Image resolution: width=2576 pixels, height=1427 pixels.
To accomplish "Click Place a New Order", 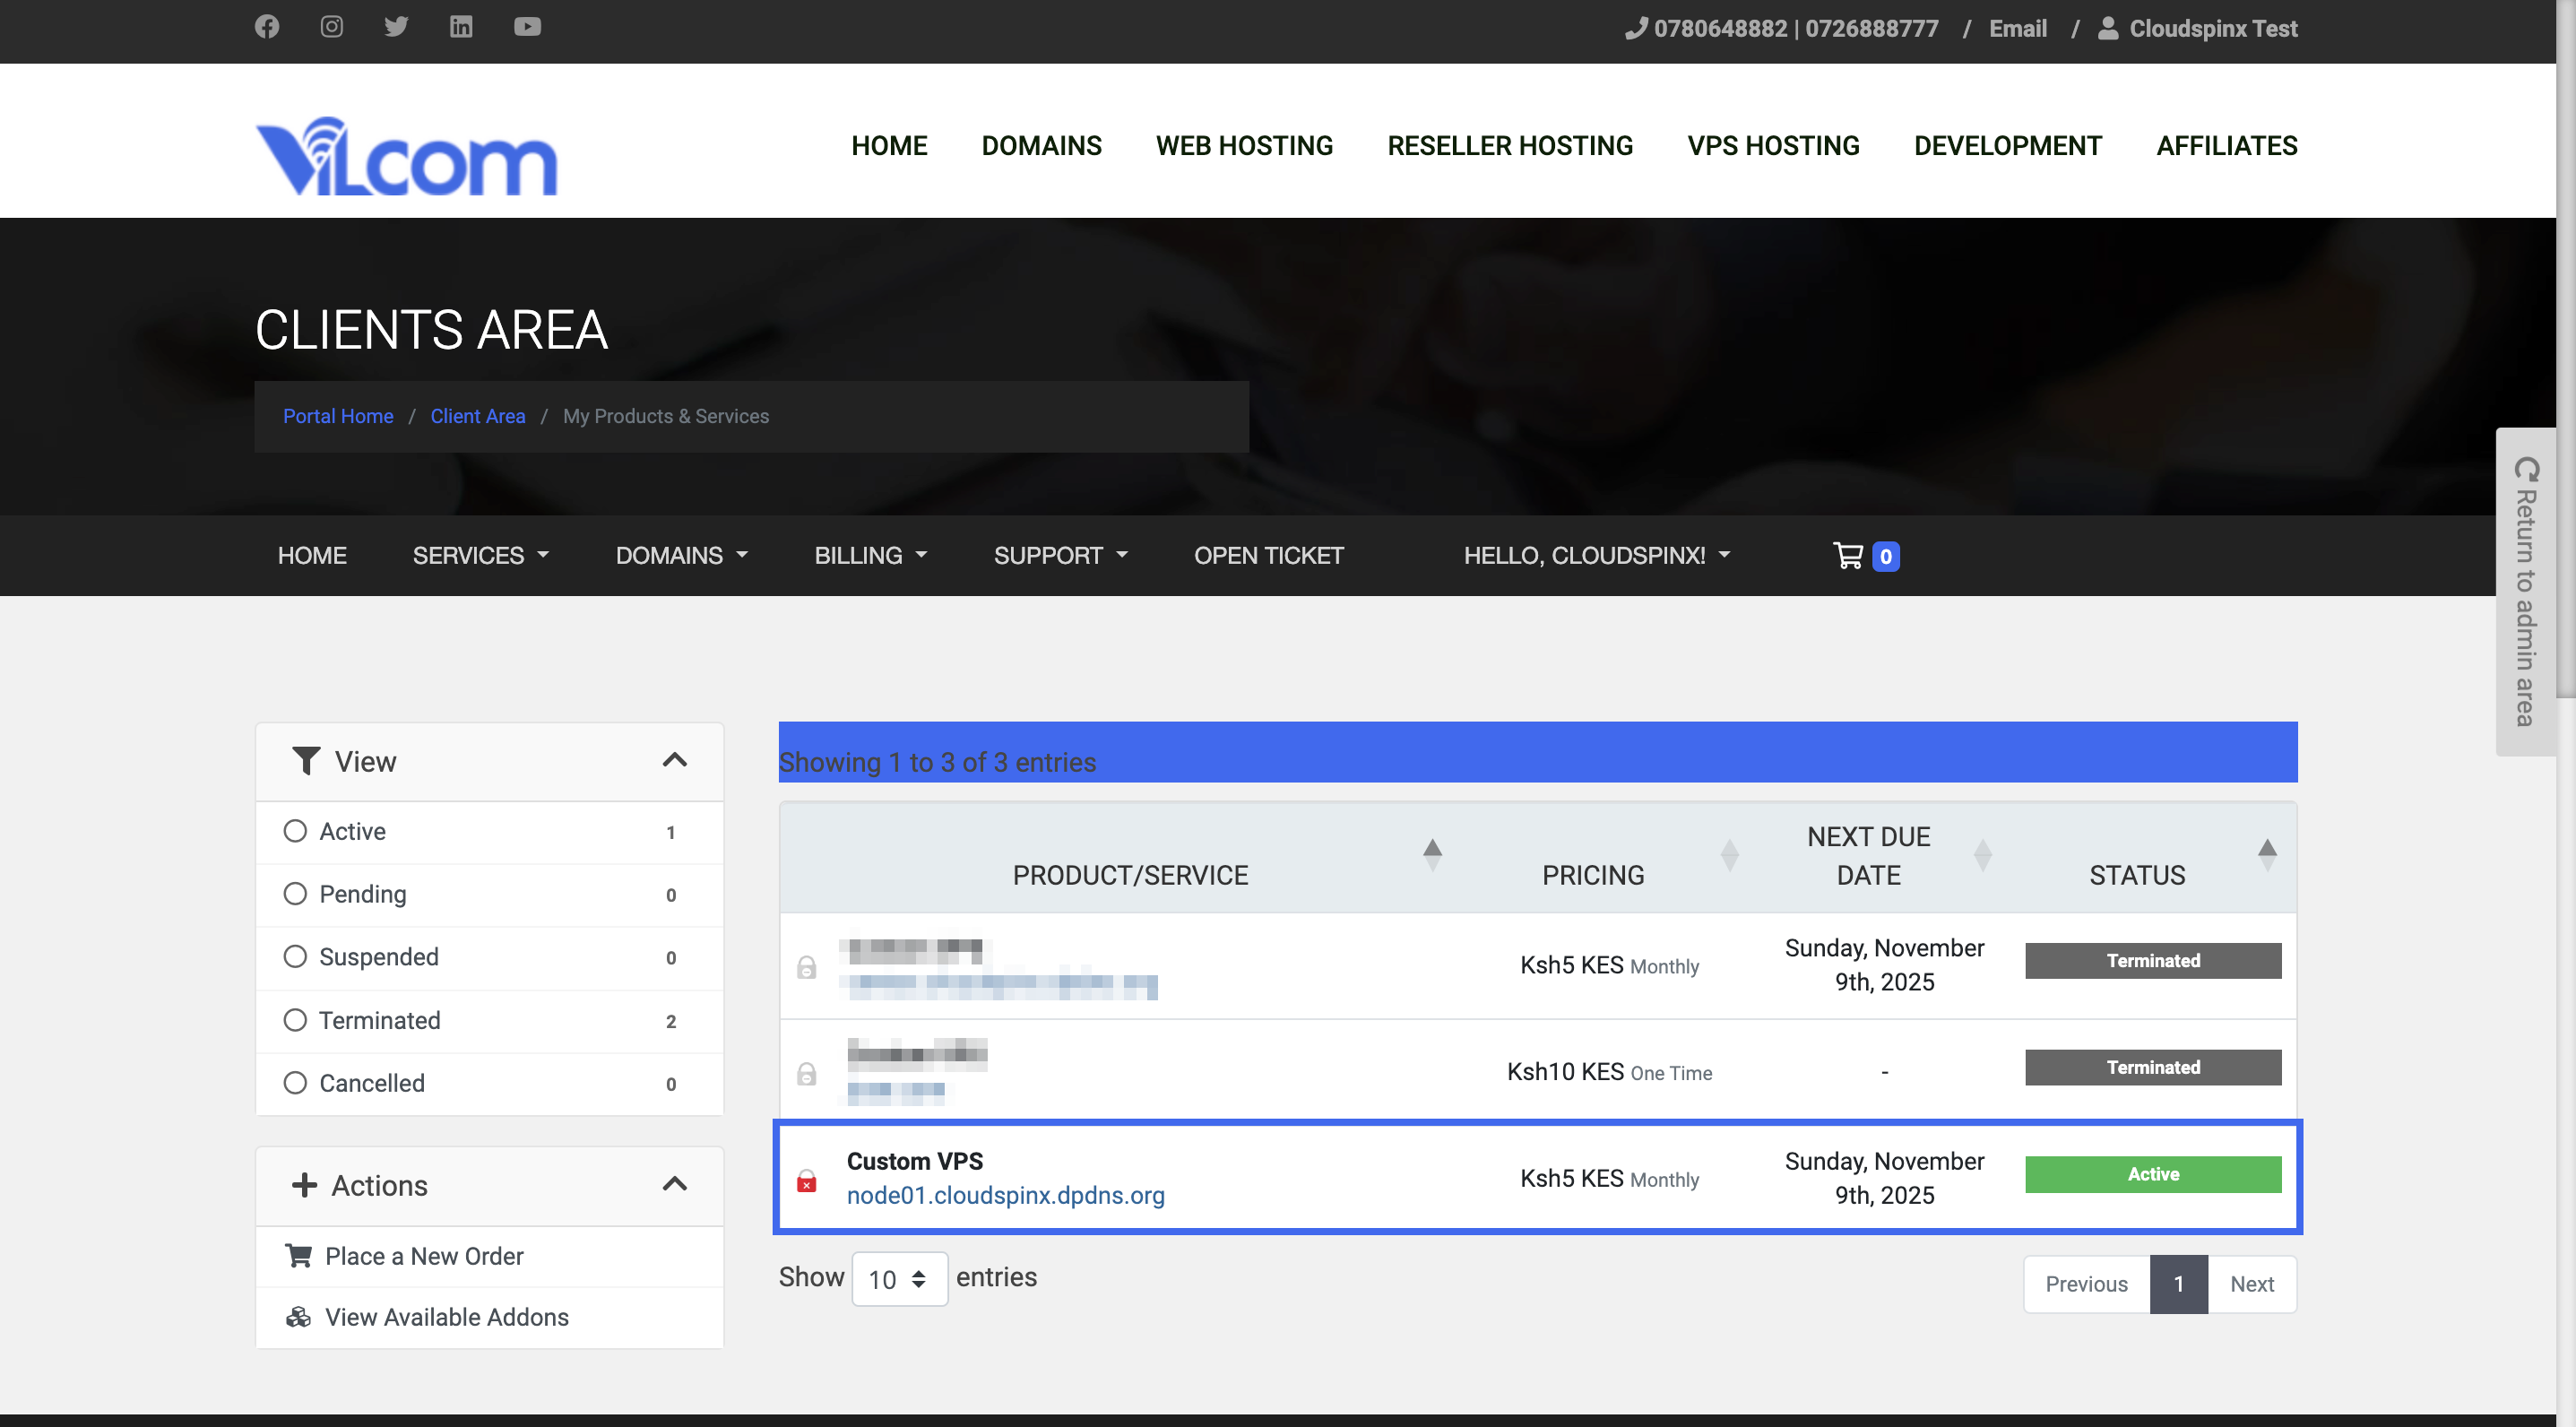I will 424,1256.
